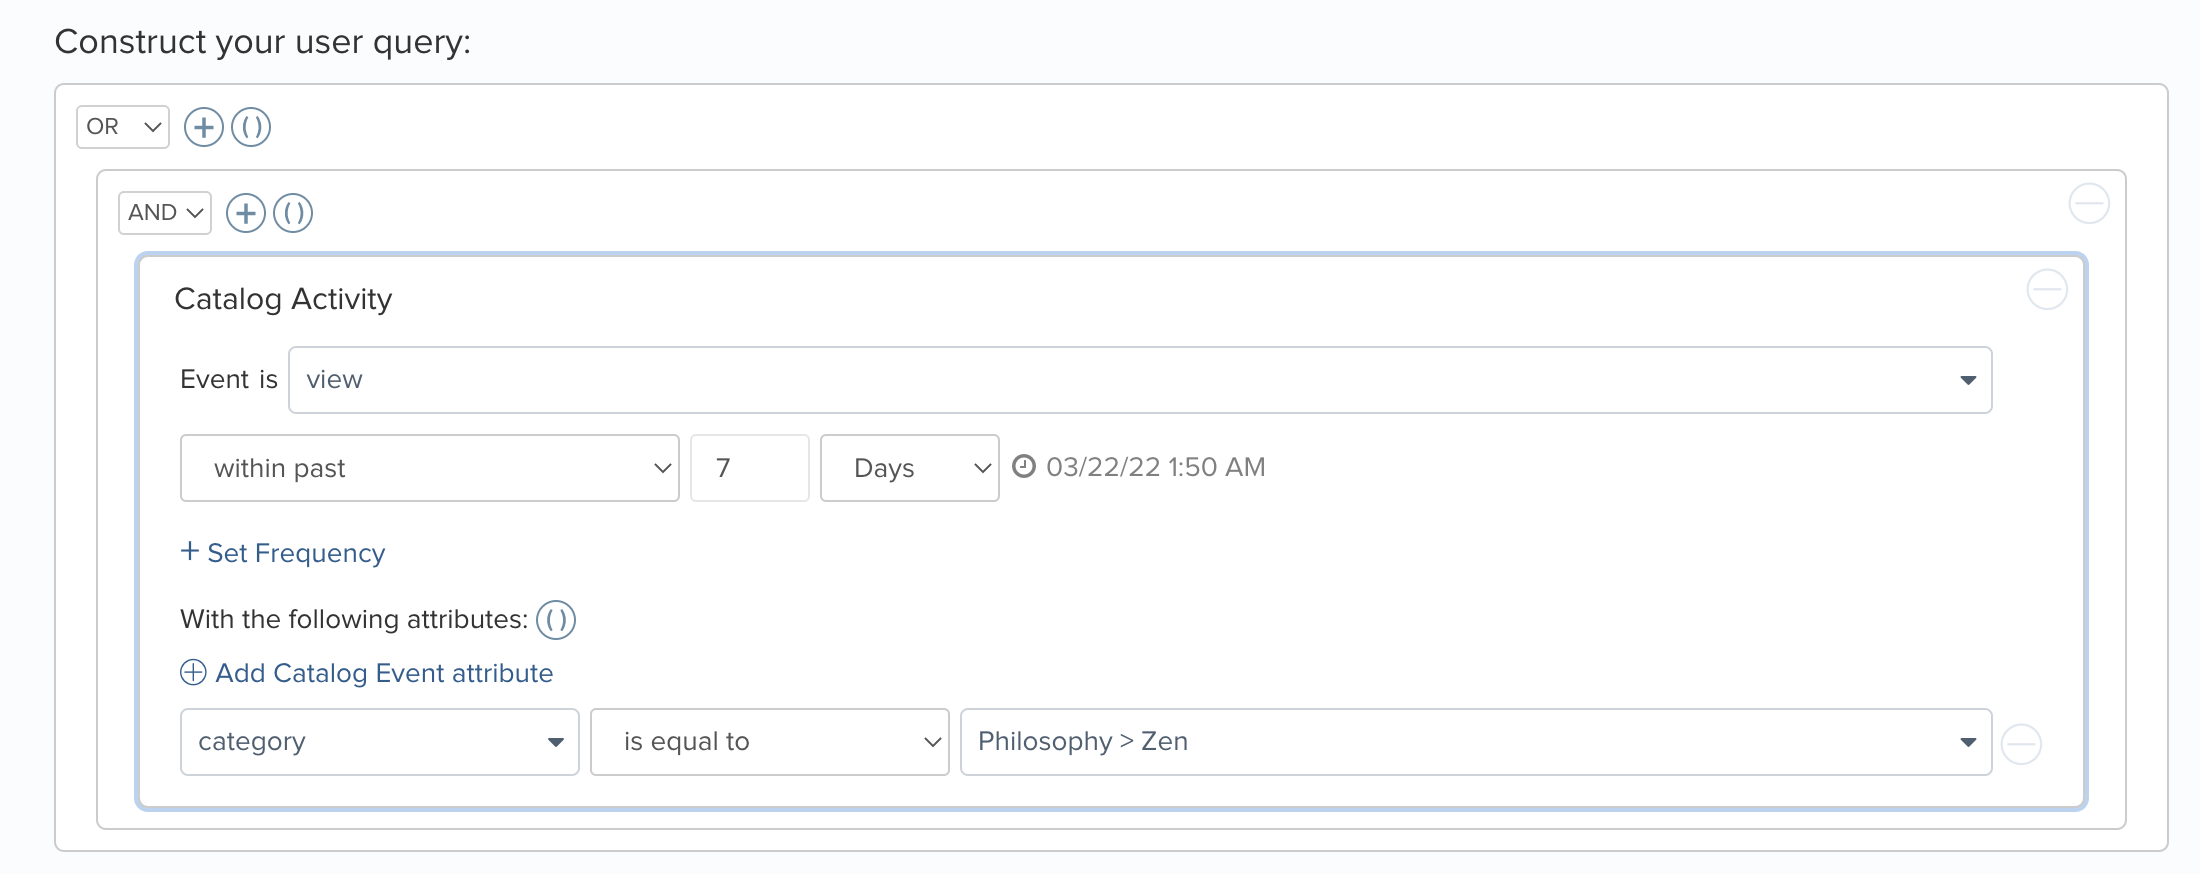This screenshot has height=874, width=2200.
Task: Remove the category attribute row
Action: click(2021, 744)
